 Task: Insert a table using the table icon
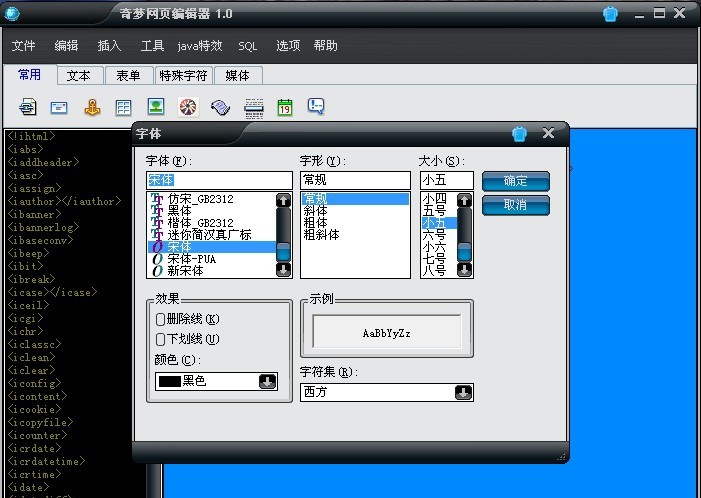pos(123,108)
